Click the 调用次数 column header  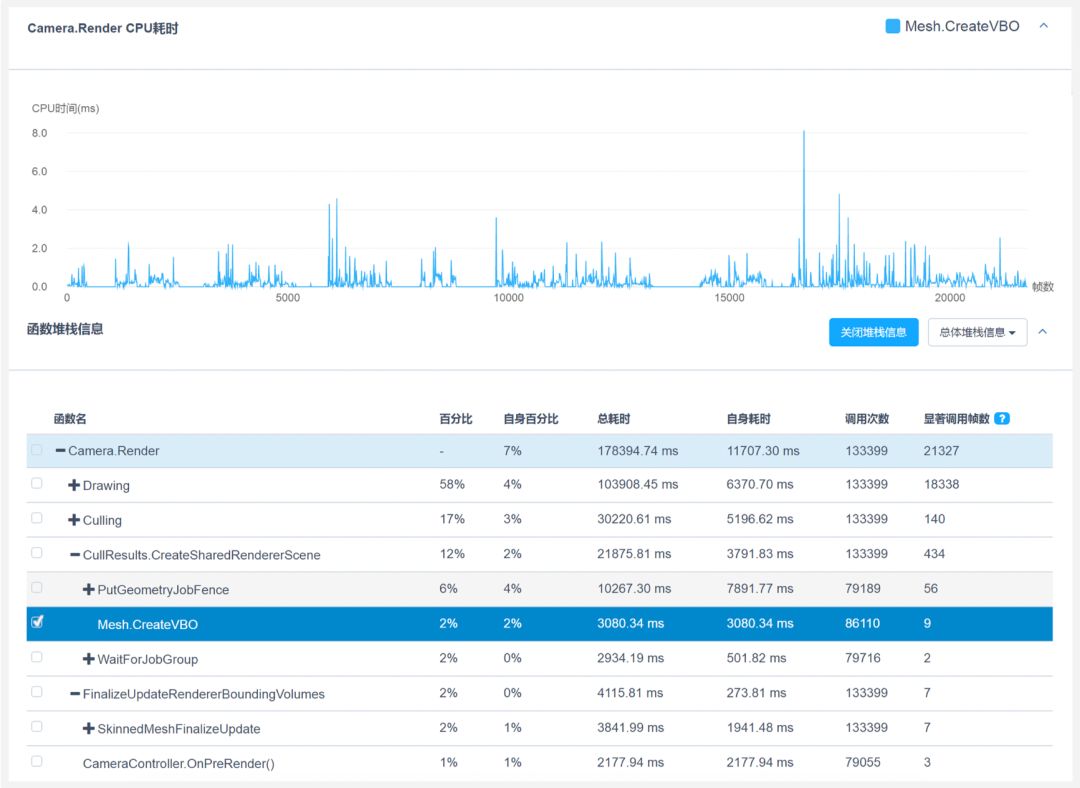coord(867,419)
